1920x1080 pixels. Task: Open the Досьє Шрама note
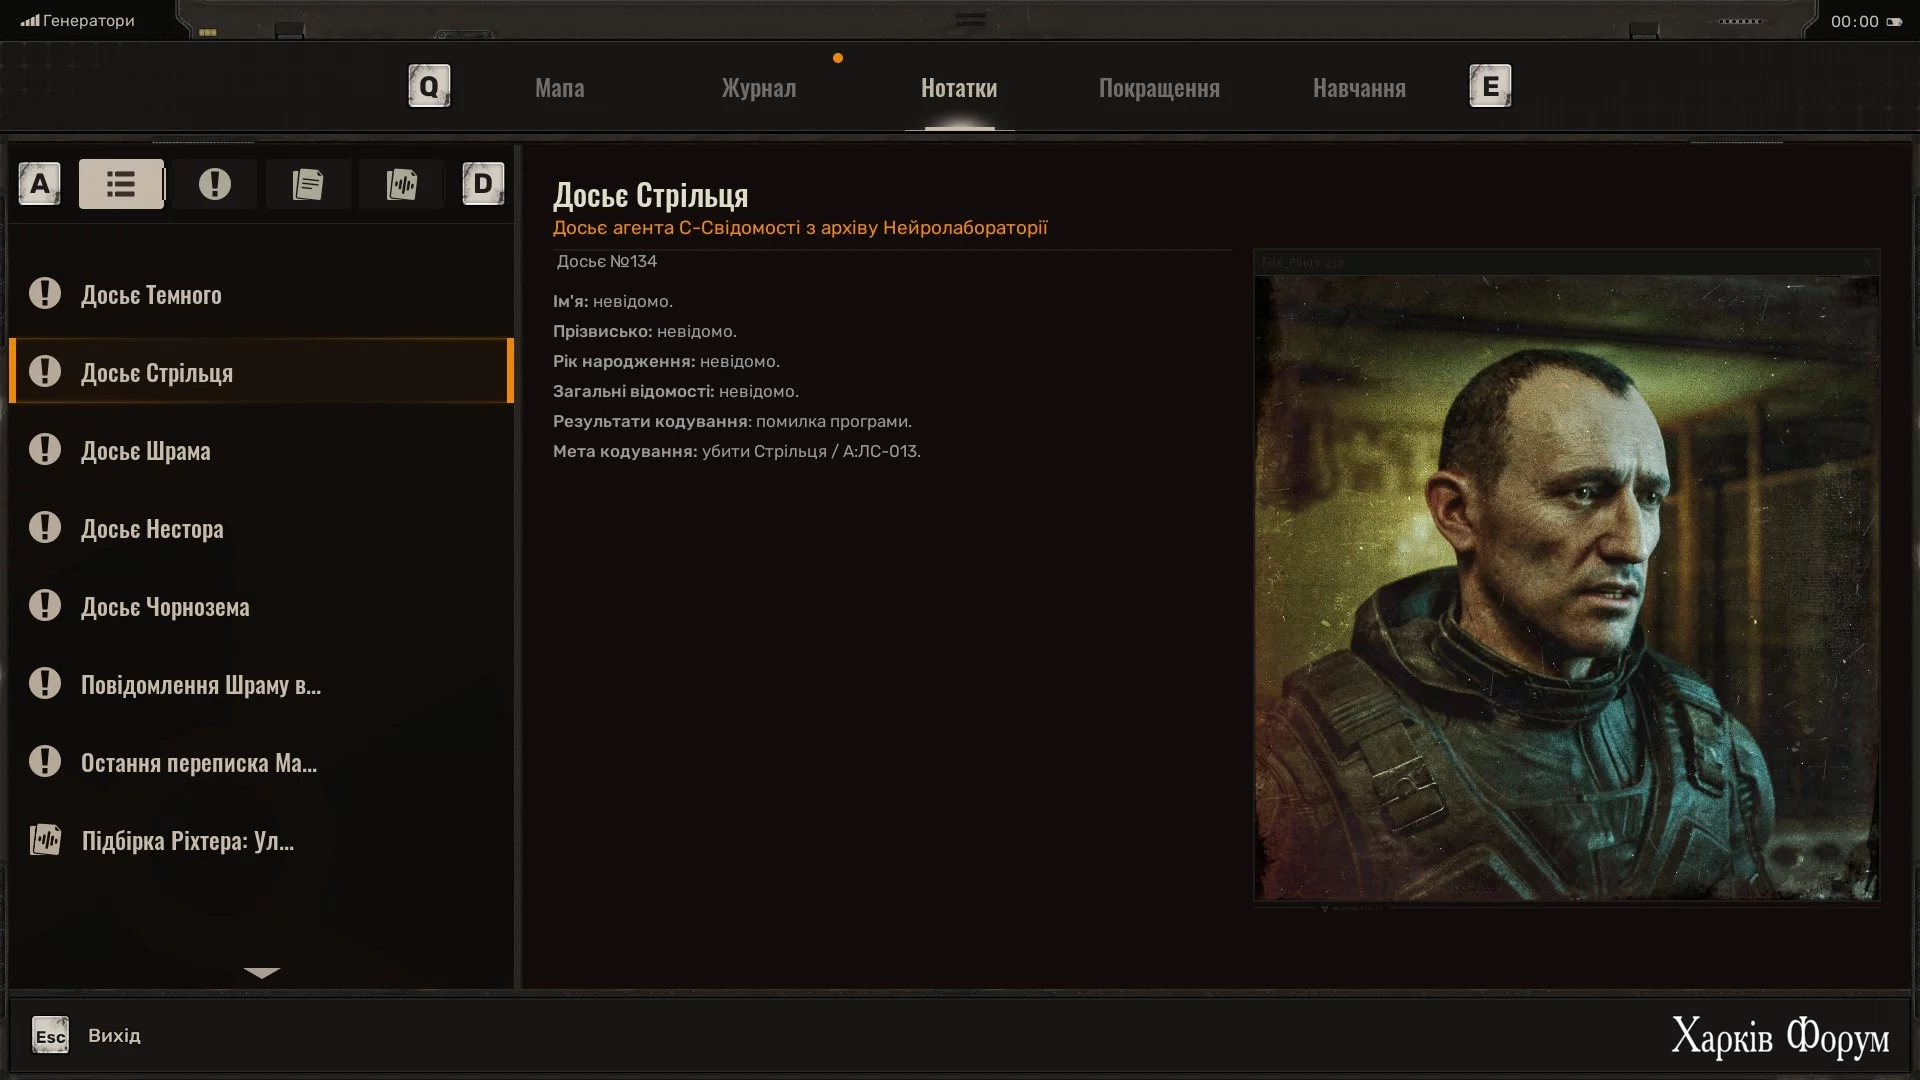(x=261, y=450)
